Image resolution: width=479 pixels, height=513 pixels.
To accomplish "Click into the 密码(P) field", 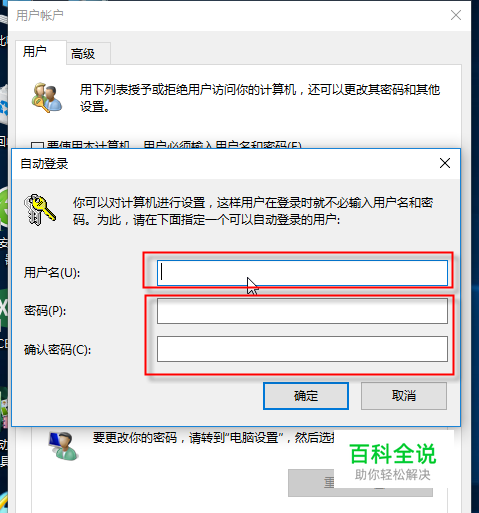I will 302,311.
